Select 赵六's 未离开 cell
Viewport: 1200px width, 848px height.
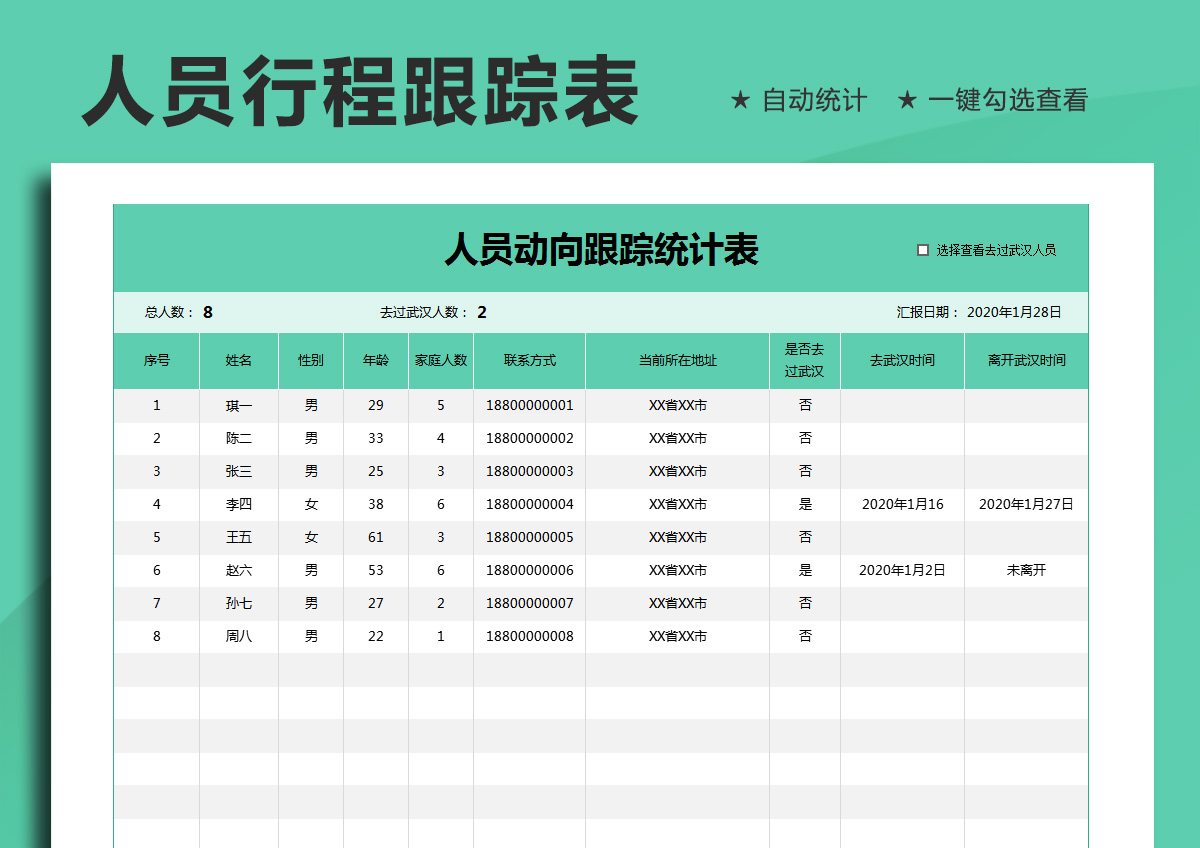point(1026,570)
